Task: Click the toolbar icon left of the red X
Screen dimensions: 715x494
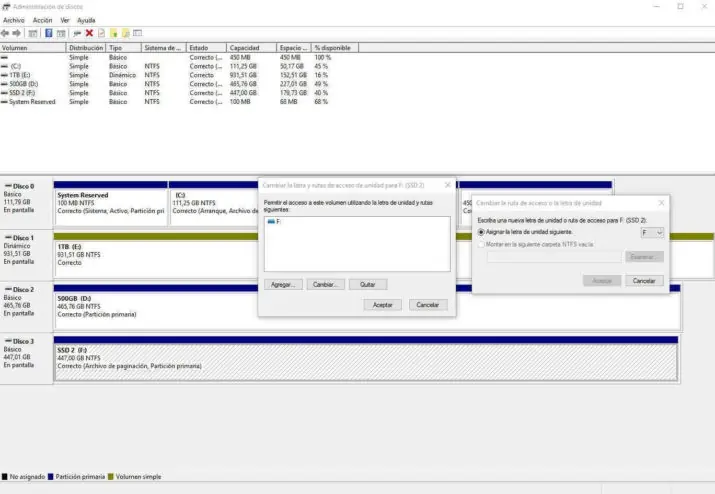Action: coord(77,33)
